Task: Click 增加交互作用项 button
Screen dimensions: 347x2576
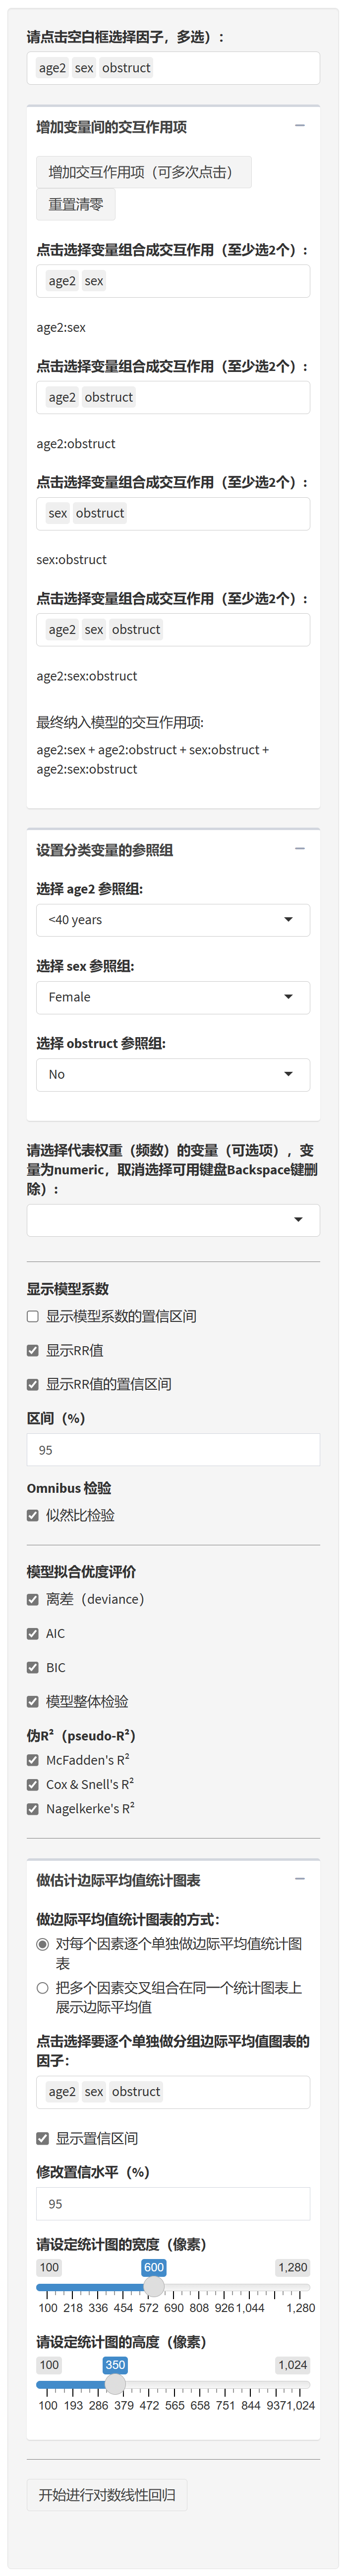Action: (x=143, y=172)
